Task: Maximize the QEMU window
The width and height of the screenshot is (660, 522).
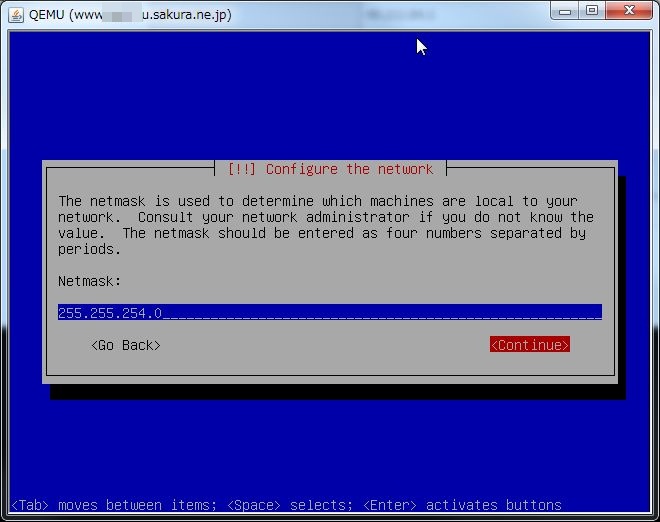Action: (x=592, y=11)
